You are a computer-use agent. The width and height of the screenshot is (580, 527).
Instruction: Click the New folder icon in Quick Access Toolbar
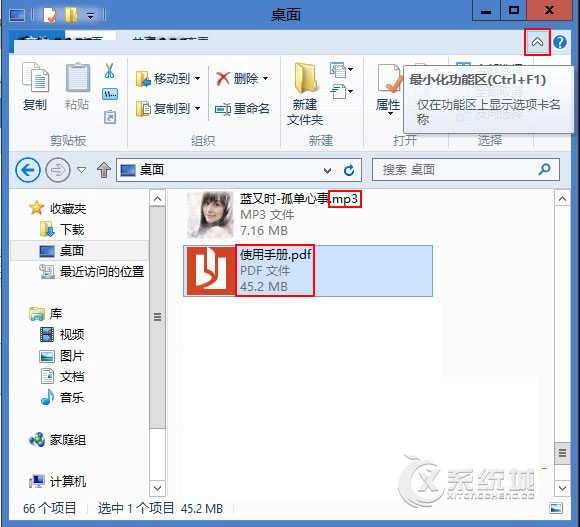[71, 15]
